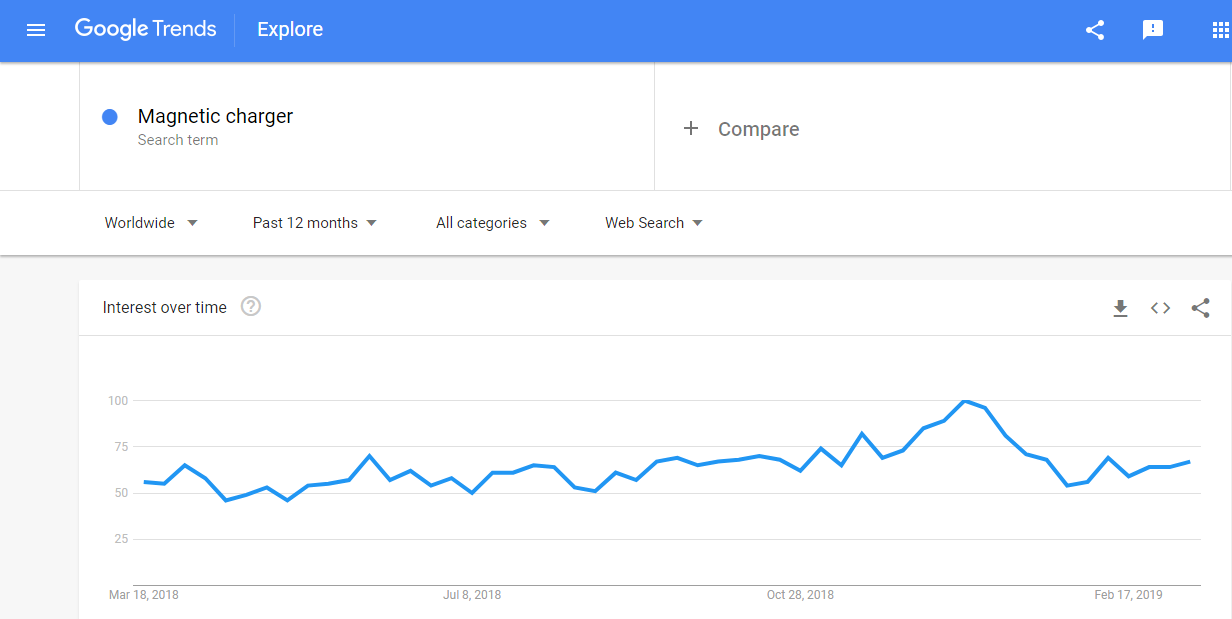Click the embed code icon
The image size is (1232, 619).
pyautogui.click(x=1160, y=308)
